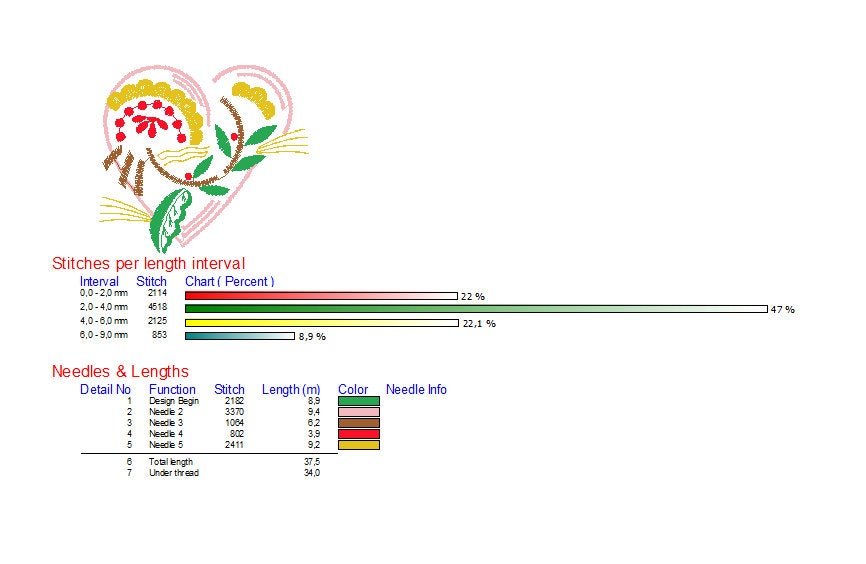Click the 'Needles & Lengths' heading

coord(120,371)
